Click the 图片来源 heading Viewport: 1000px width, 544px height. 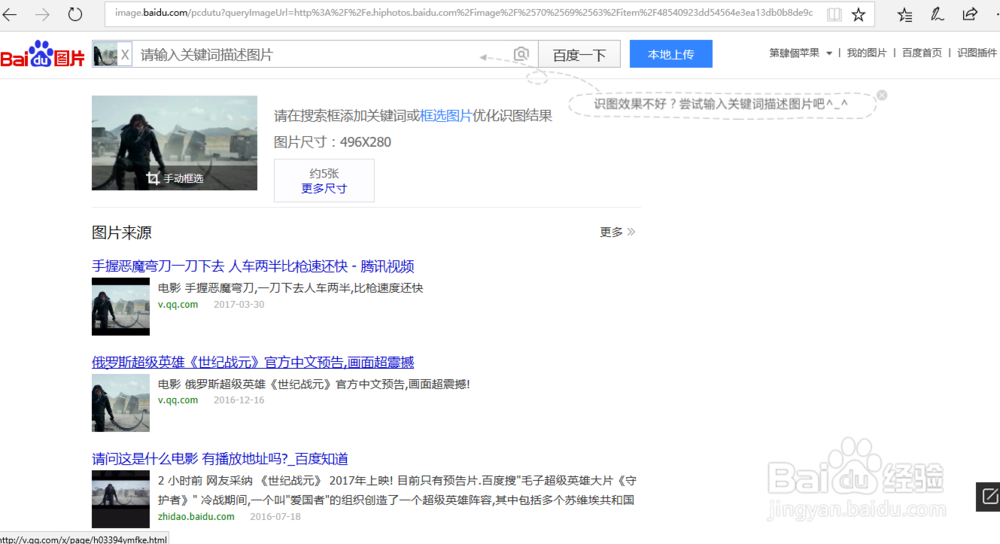(122, 233)
